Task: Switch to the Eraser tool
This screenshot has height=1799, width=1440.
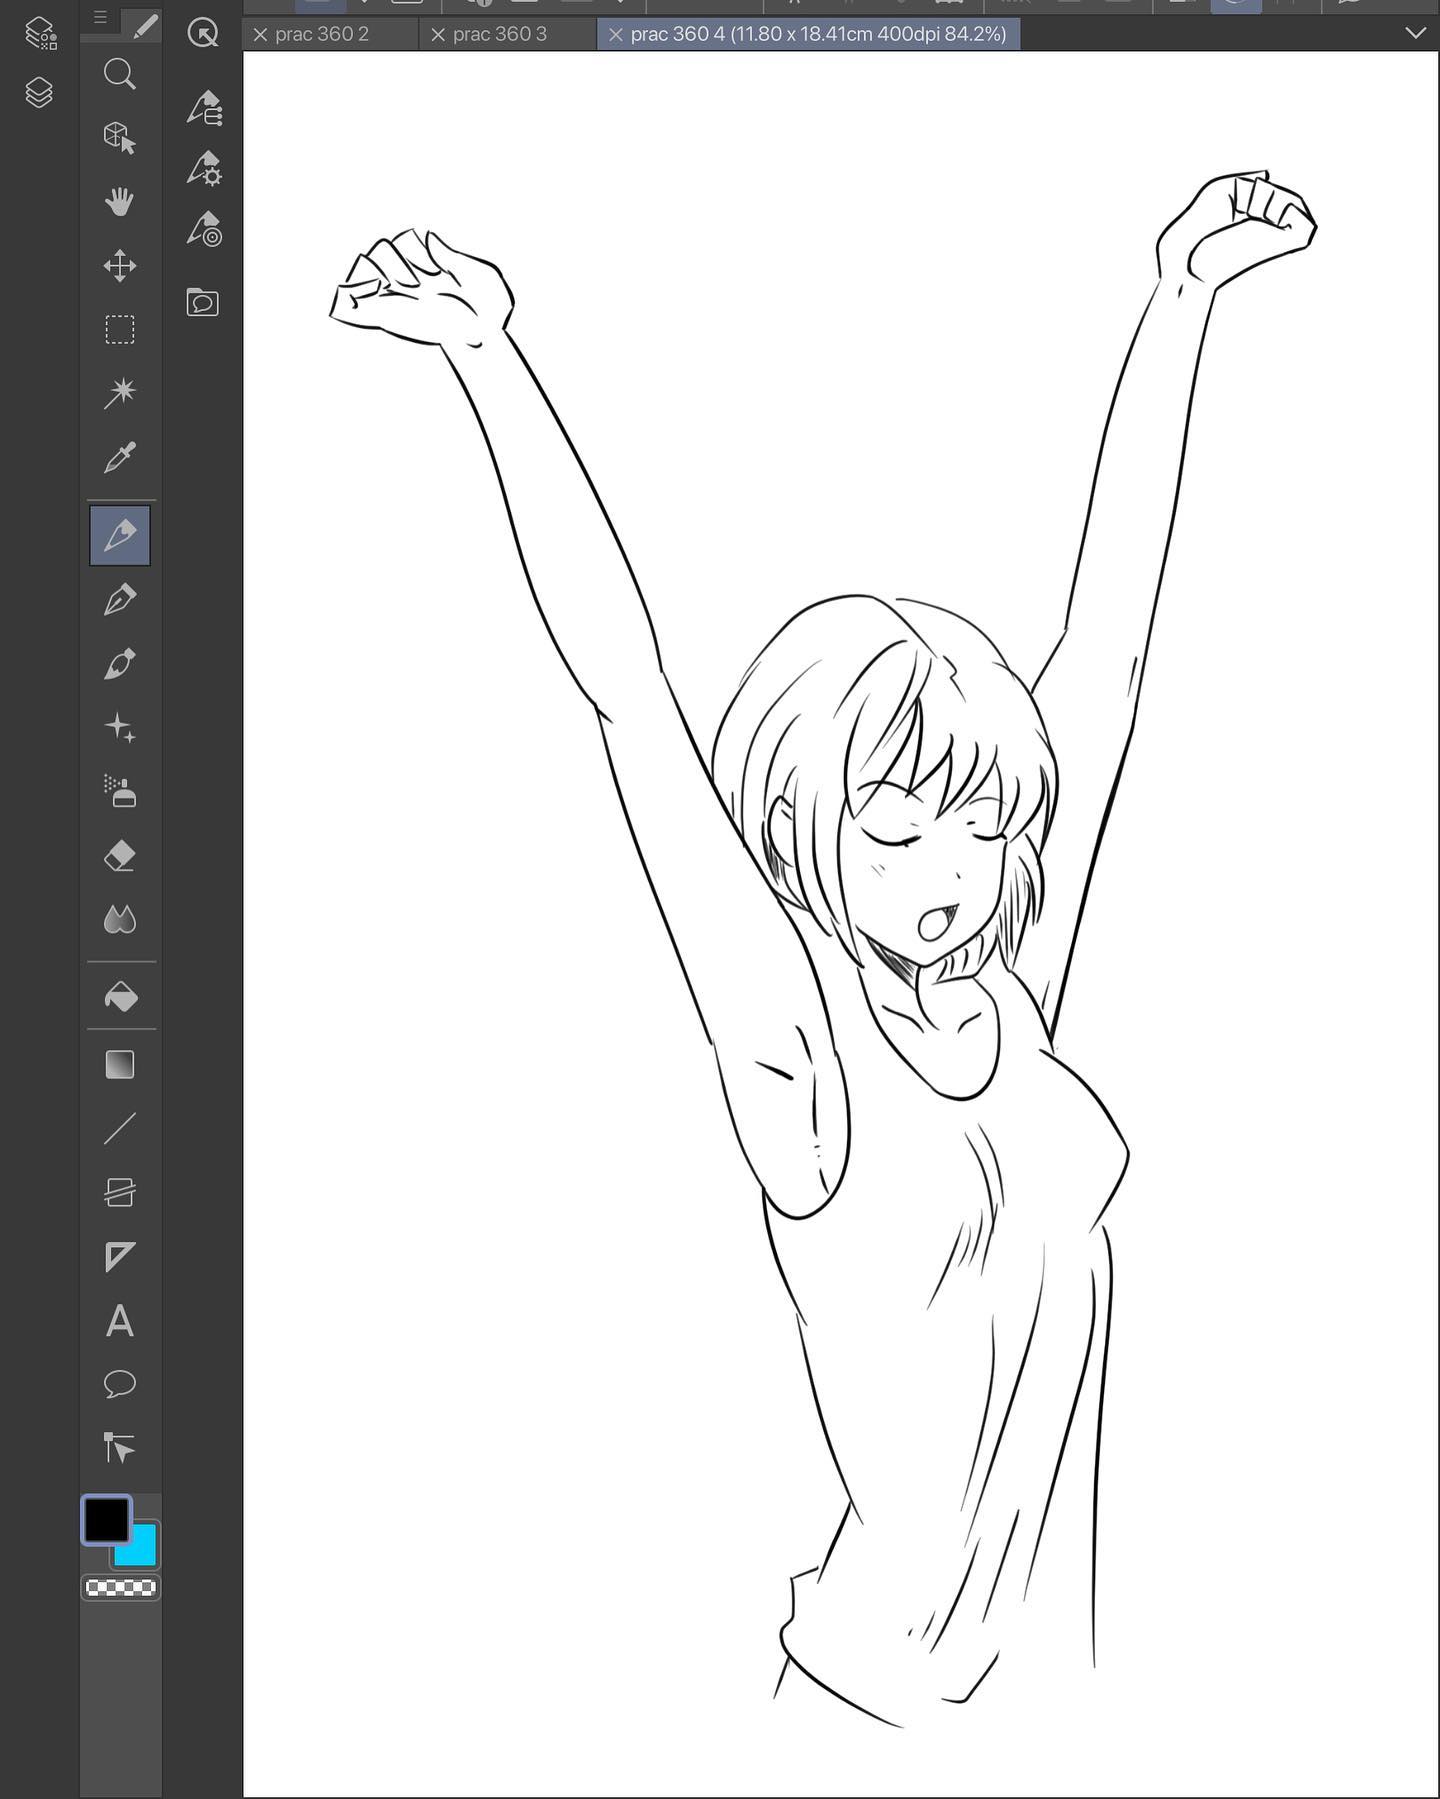Action: pyautogui.click(x=120, y=856)
